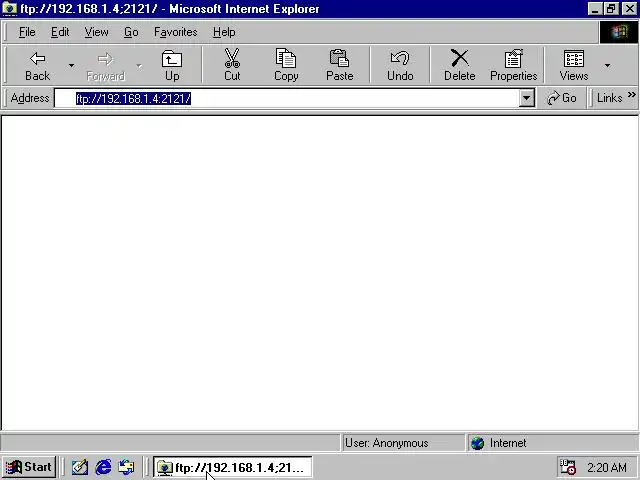Click the Links toolbar label
This screenshot has width=640, height=480.
coord(609,98)
